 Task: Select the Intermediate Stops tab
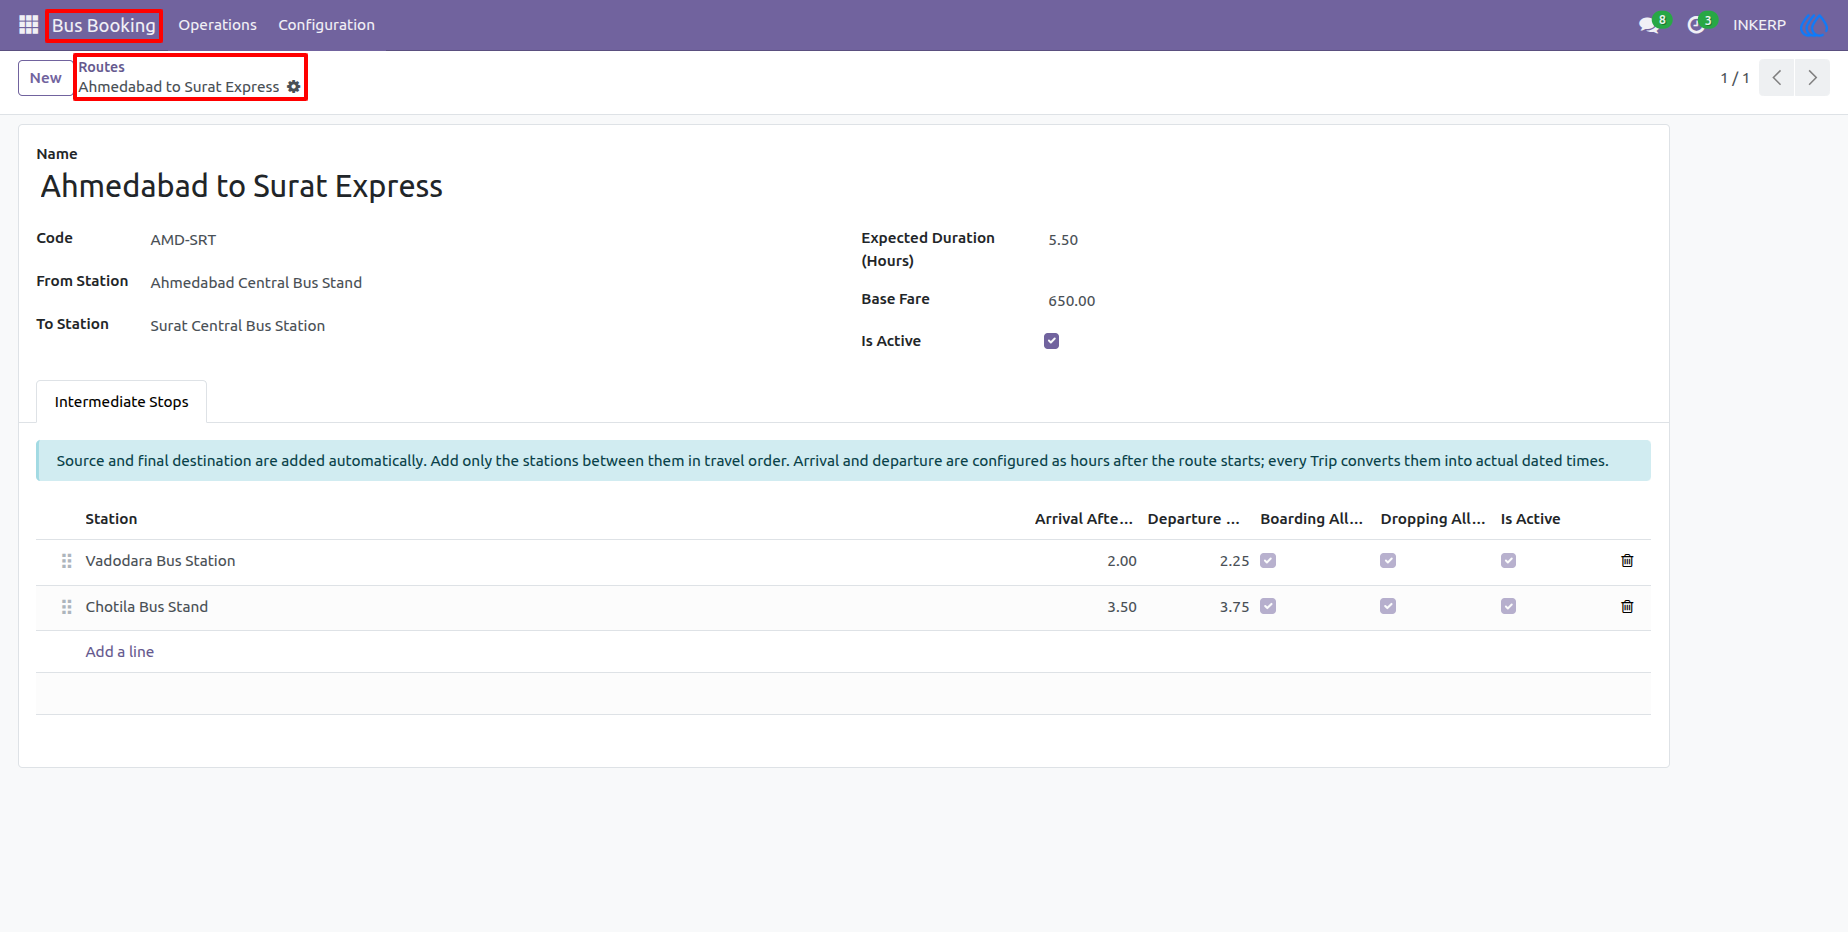click(121, 402)
